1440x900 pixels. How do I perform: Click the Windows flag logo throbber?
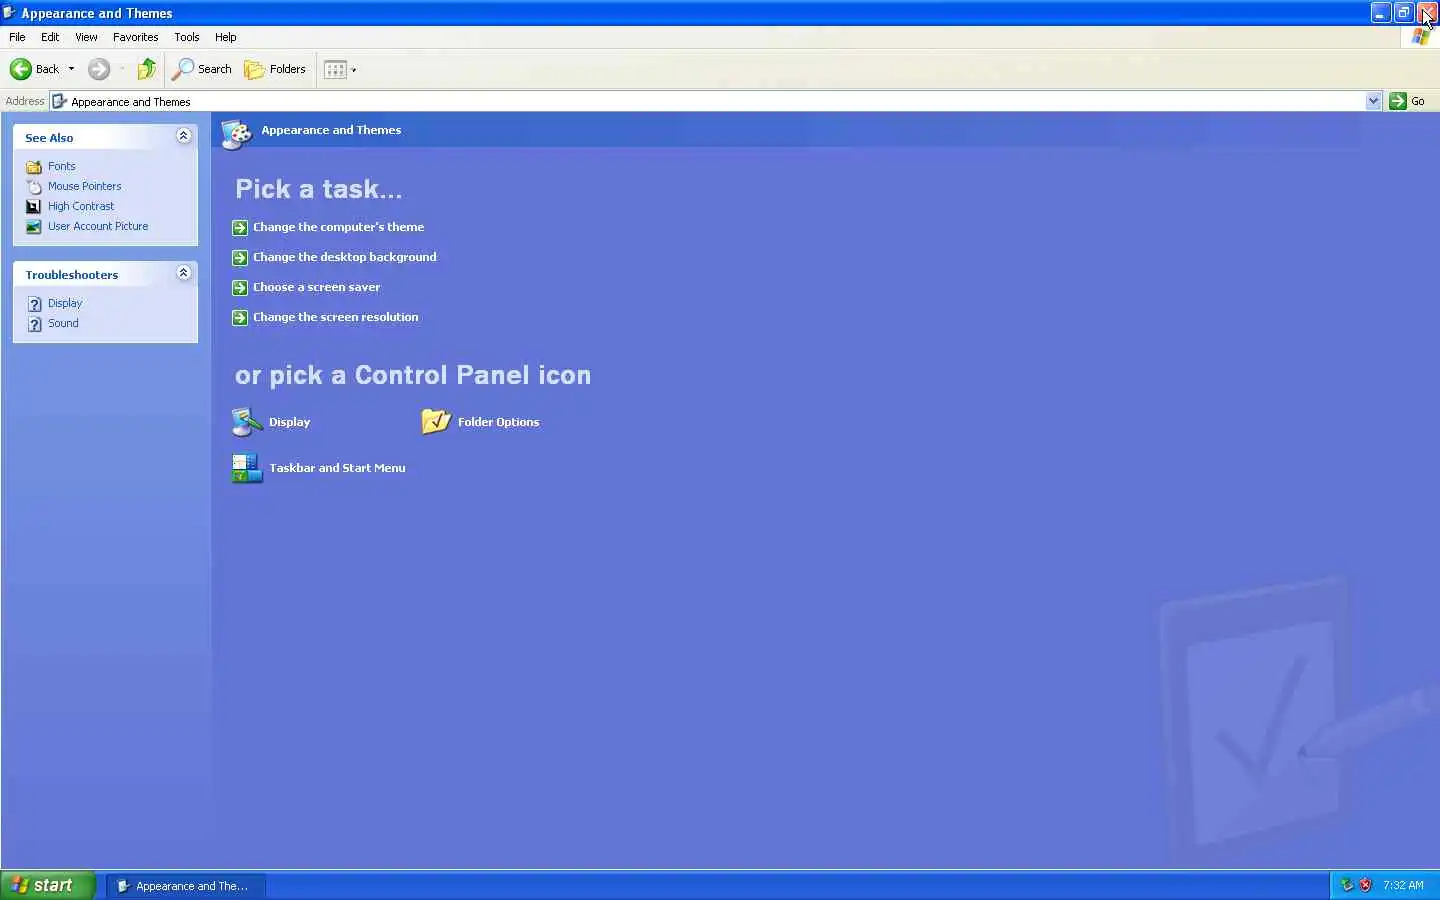tap(1421, 37)
